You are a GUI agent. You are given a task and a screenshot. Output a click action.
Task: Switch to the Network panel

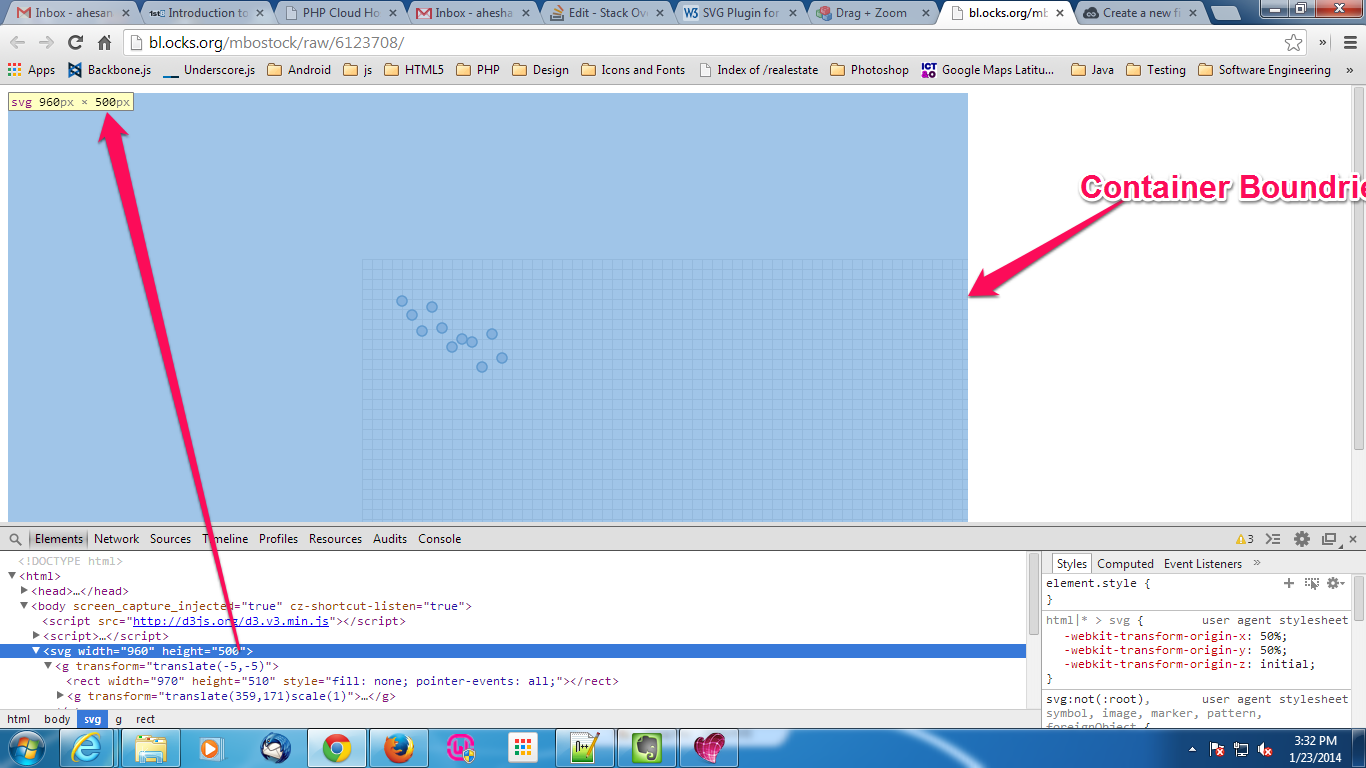tap(117, 539)
